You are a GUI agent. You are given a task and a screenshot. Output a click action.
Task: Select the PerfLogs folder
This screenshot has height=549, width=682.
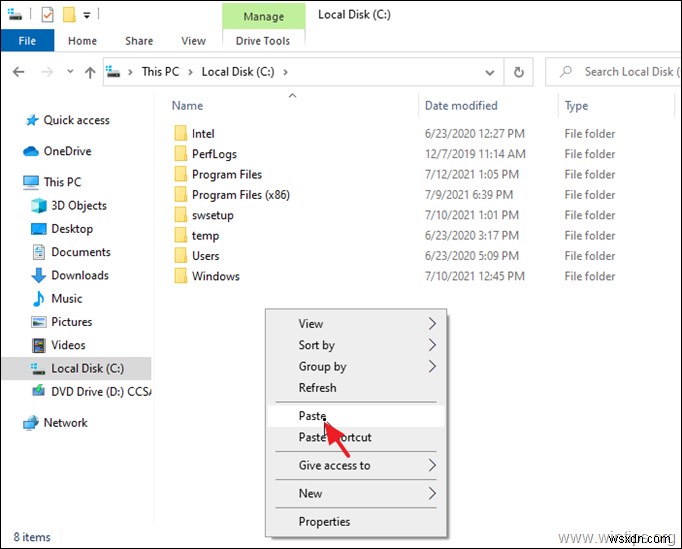pyautogui.click(x=214, y=154)
